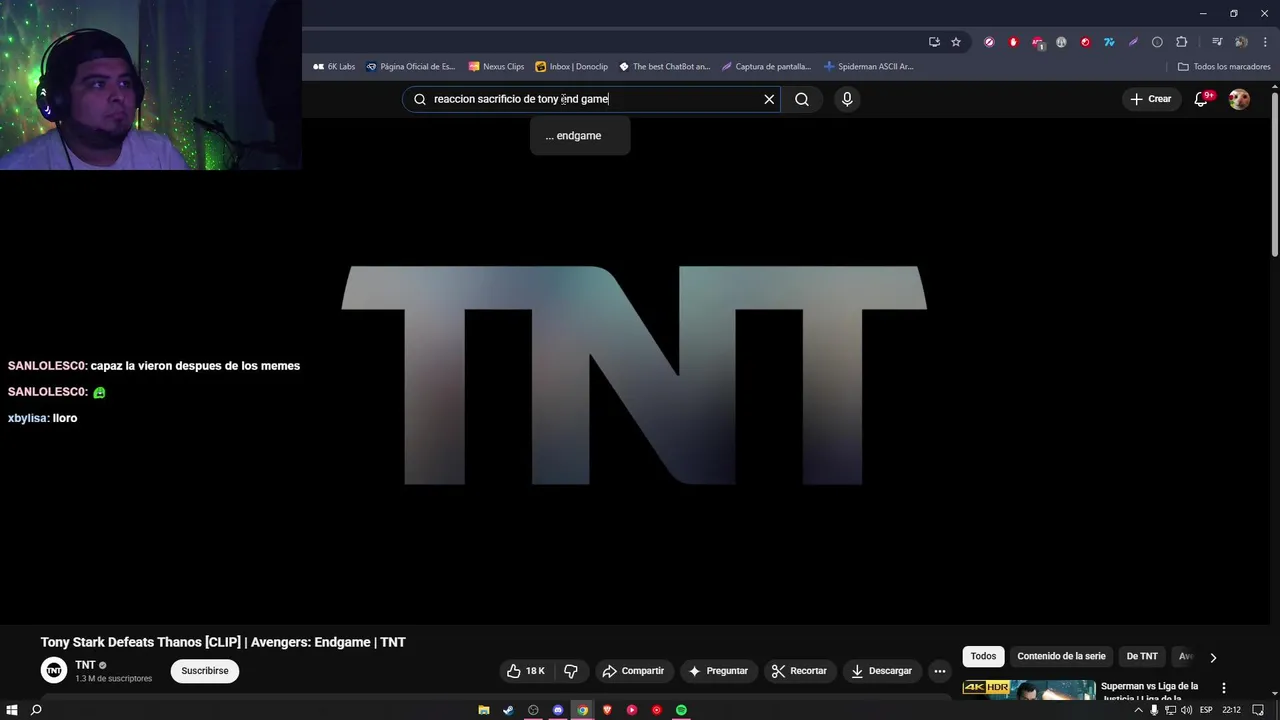Open the Windows notification center
The width and height of the screenshot is (1280, 720).
click(1258, 710)
